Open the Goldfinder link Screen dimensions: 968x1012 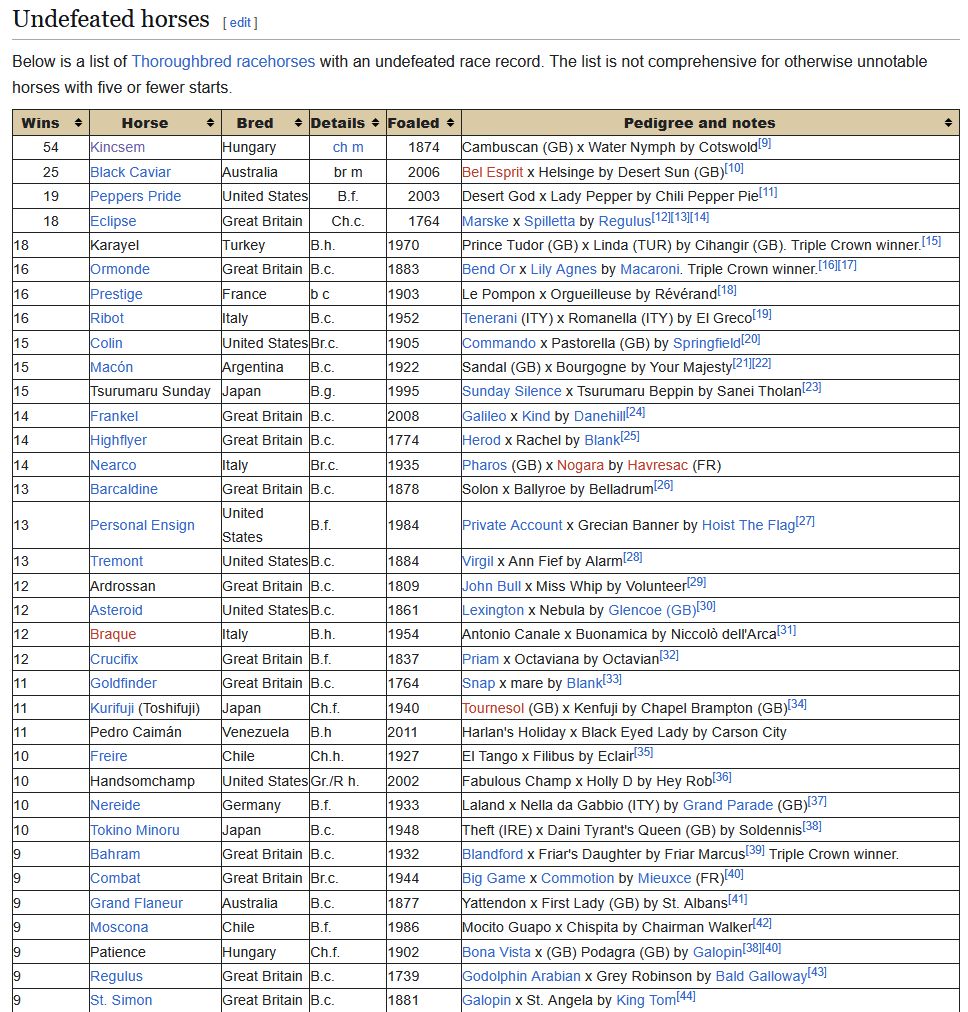point(123,683)
